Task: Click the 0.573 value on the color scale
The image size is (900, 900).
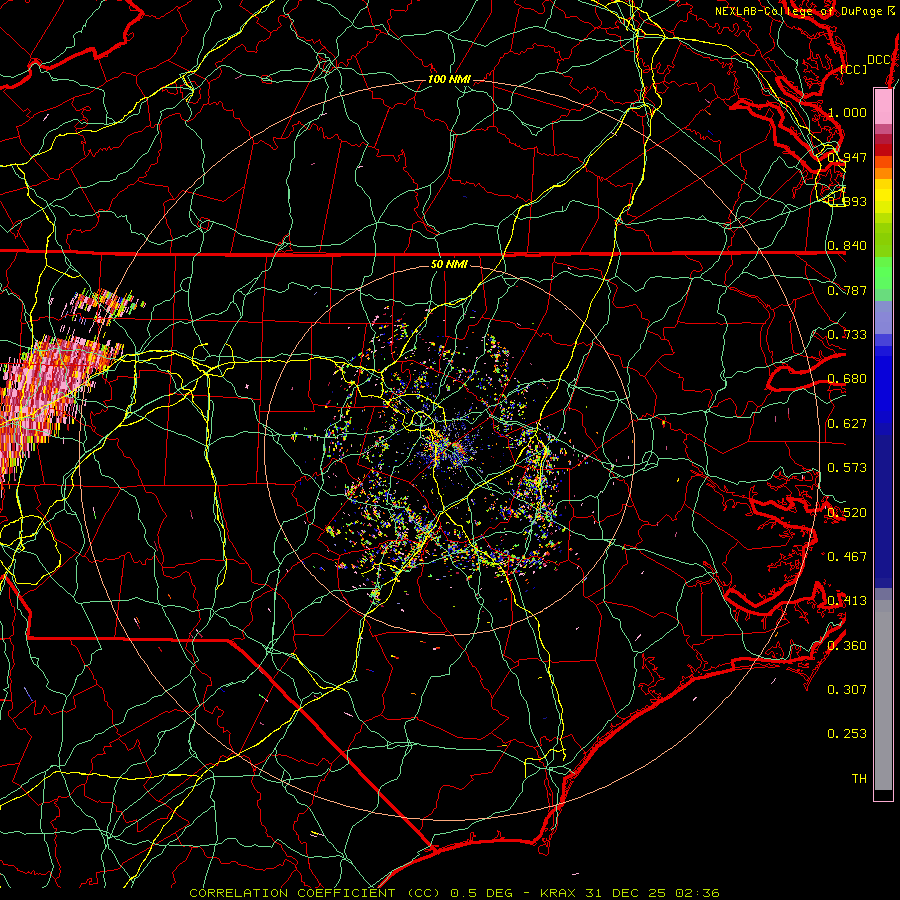Action: click(847, 468)
